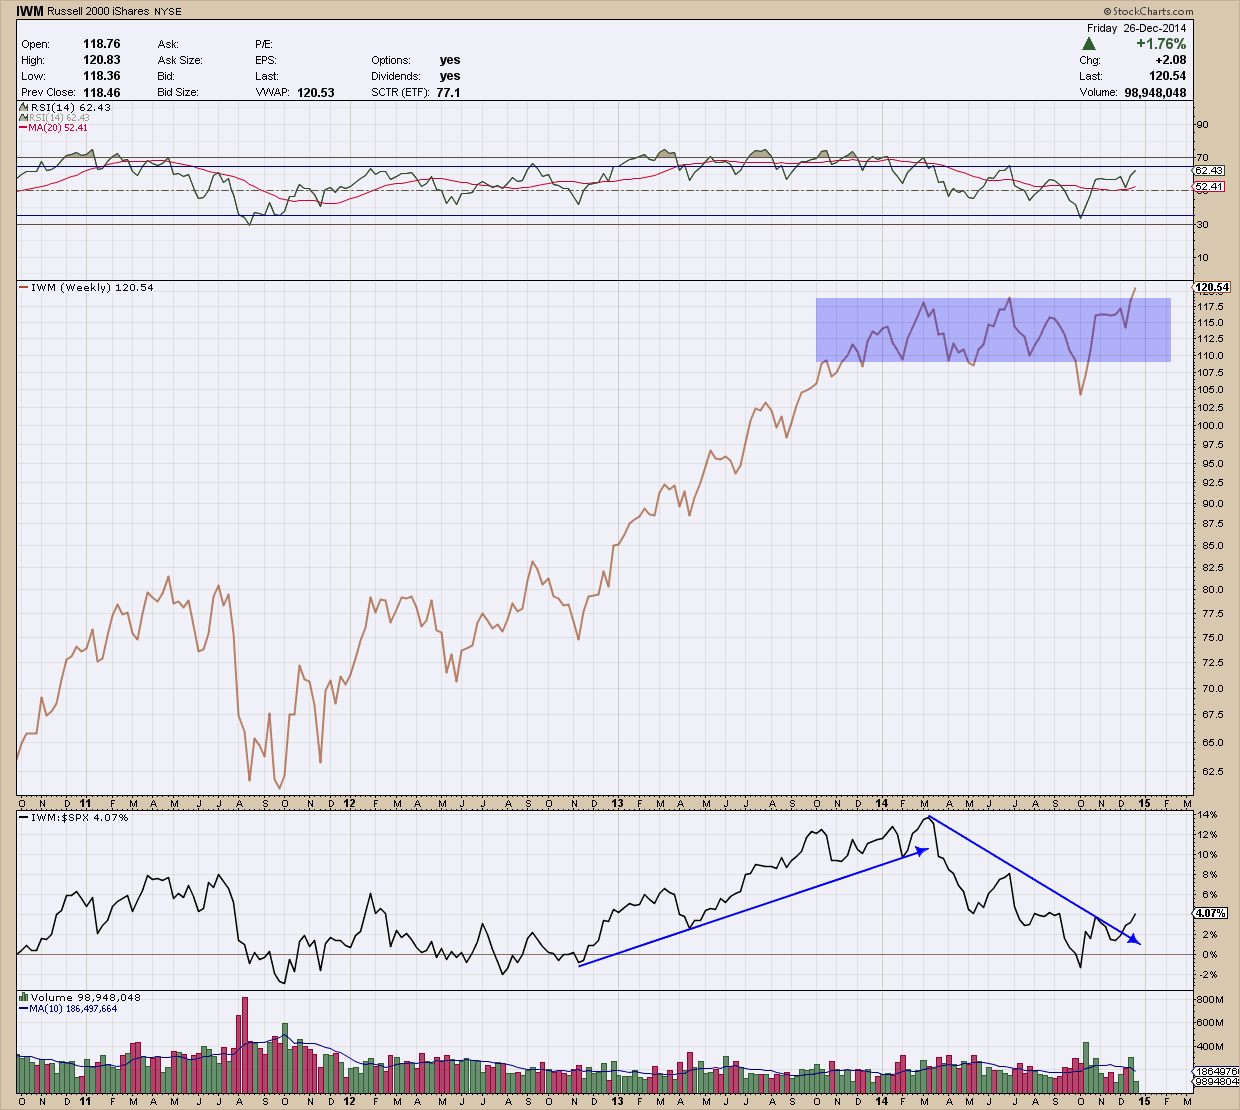Click the '14' year label under price chart
Image resolution: width=1240 pixels, height=1110 pixels.
coord(881,804)
